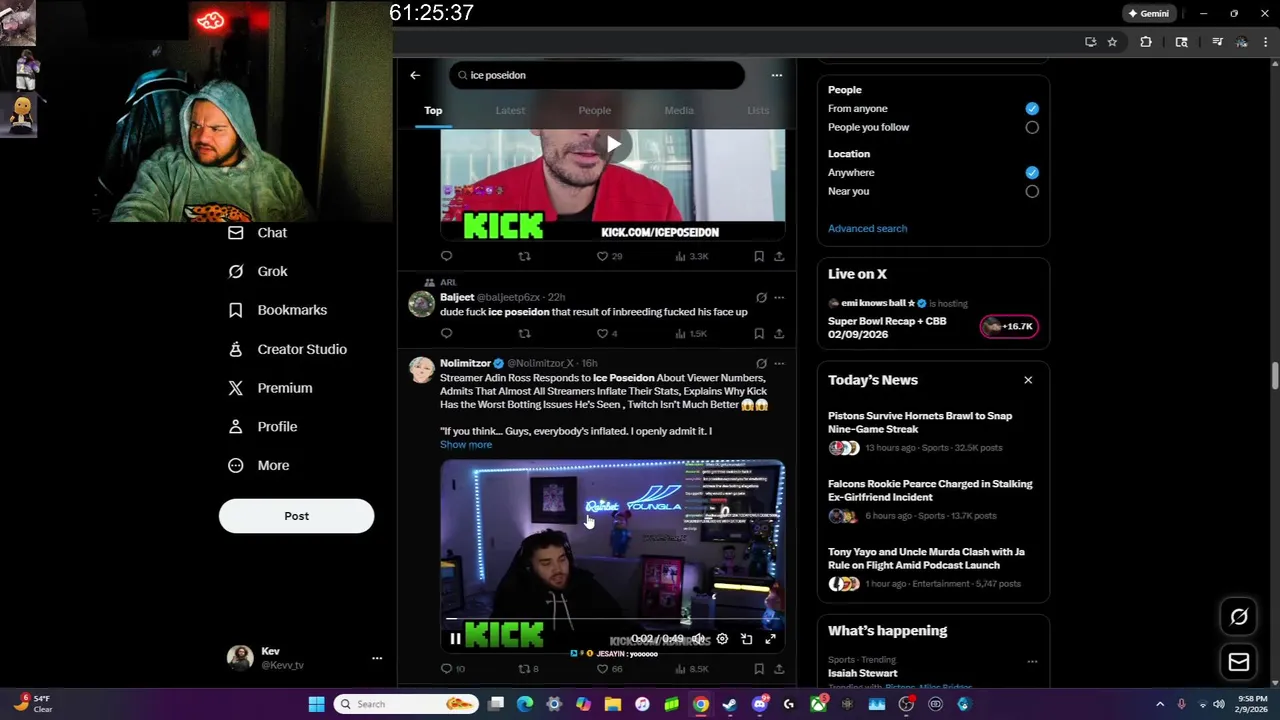The height and width of the screenshot is (720, 1280).
Task: Play the Kick Ice Poseidon video
Action: pyautogui.click(x=613, y=145)
